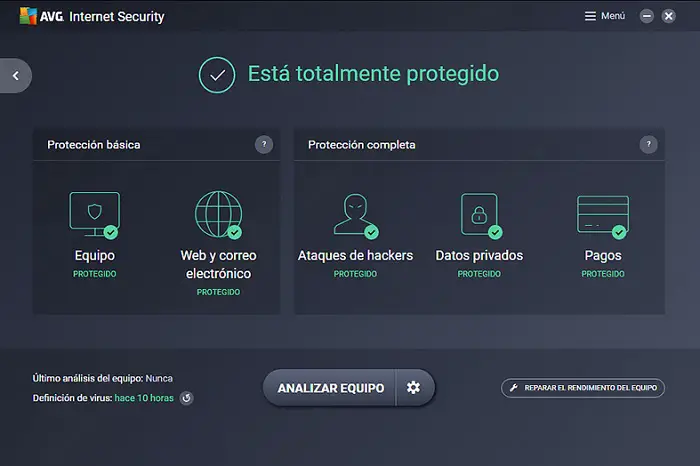
Task: Click the 'Pagos' label
Action: point(603,255)
